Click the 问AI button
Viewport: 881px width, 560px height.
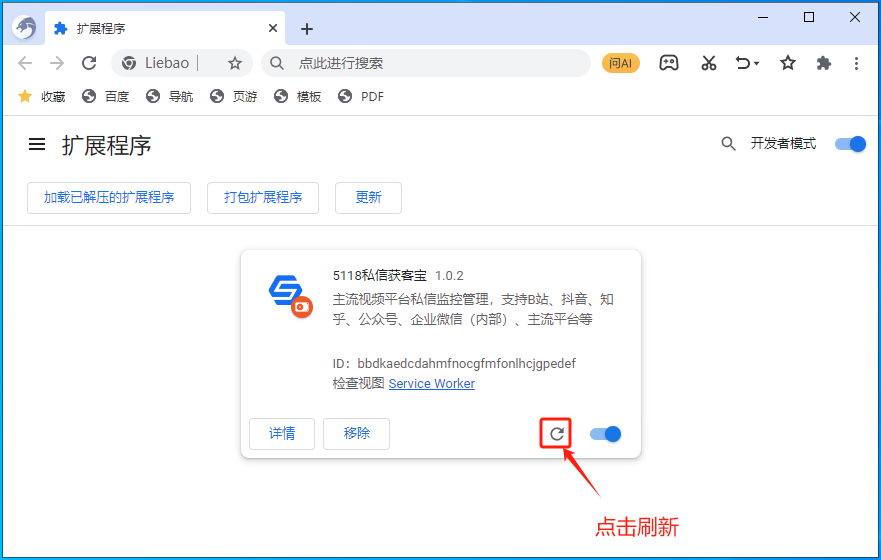[620, 63]
